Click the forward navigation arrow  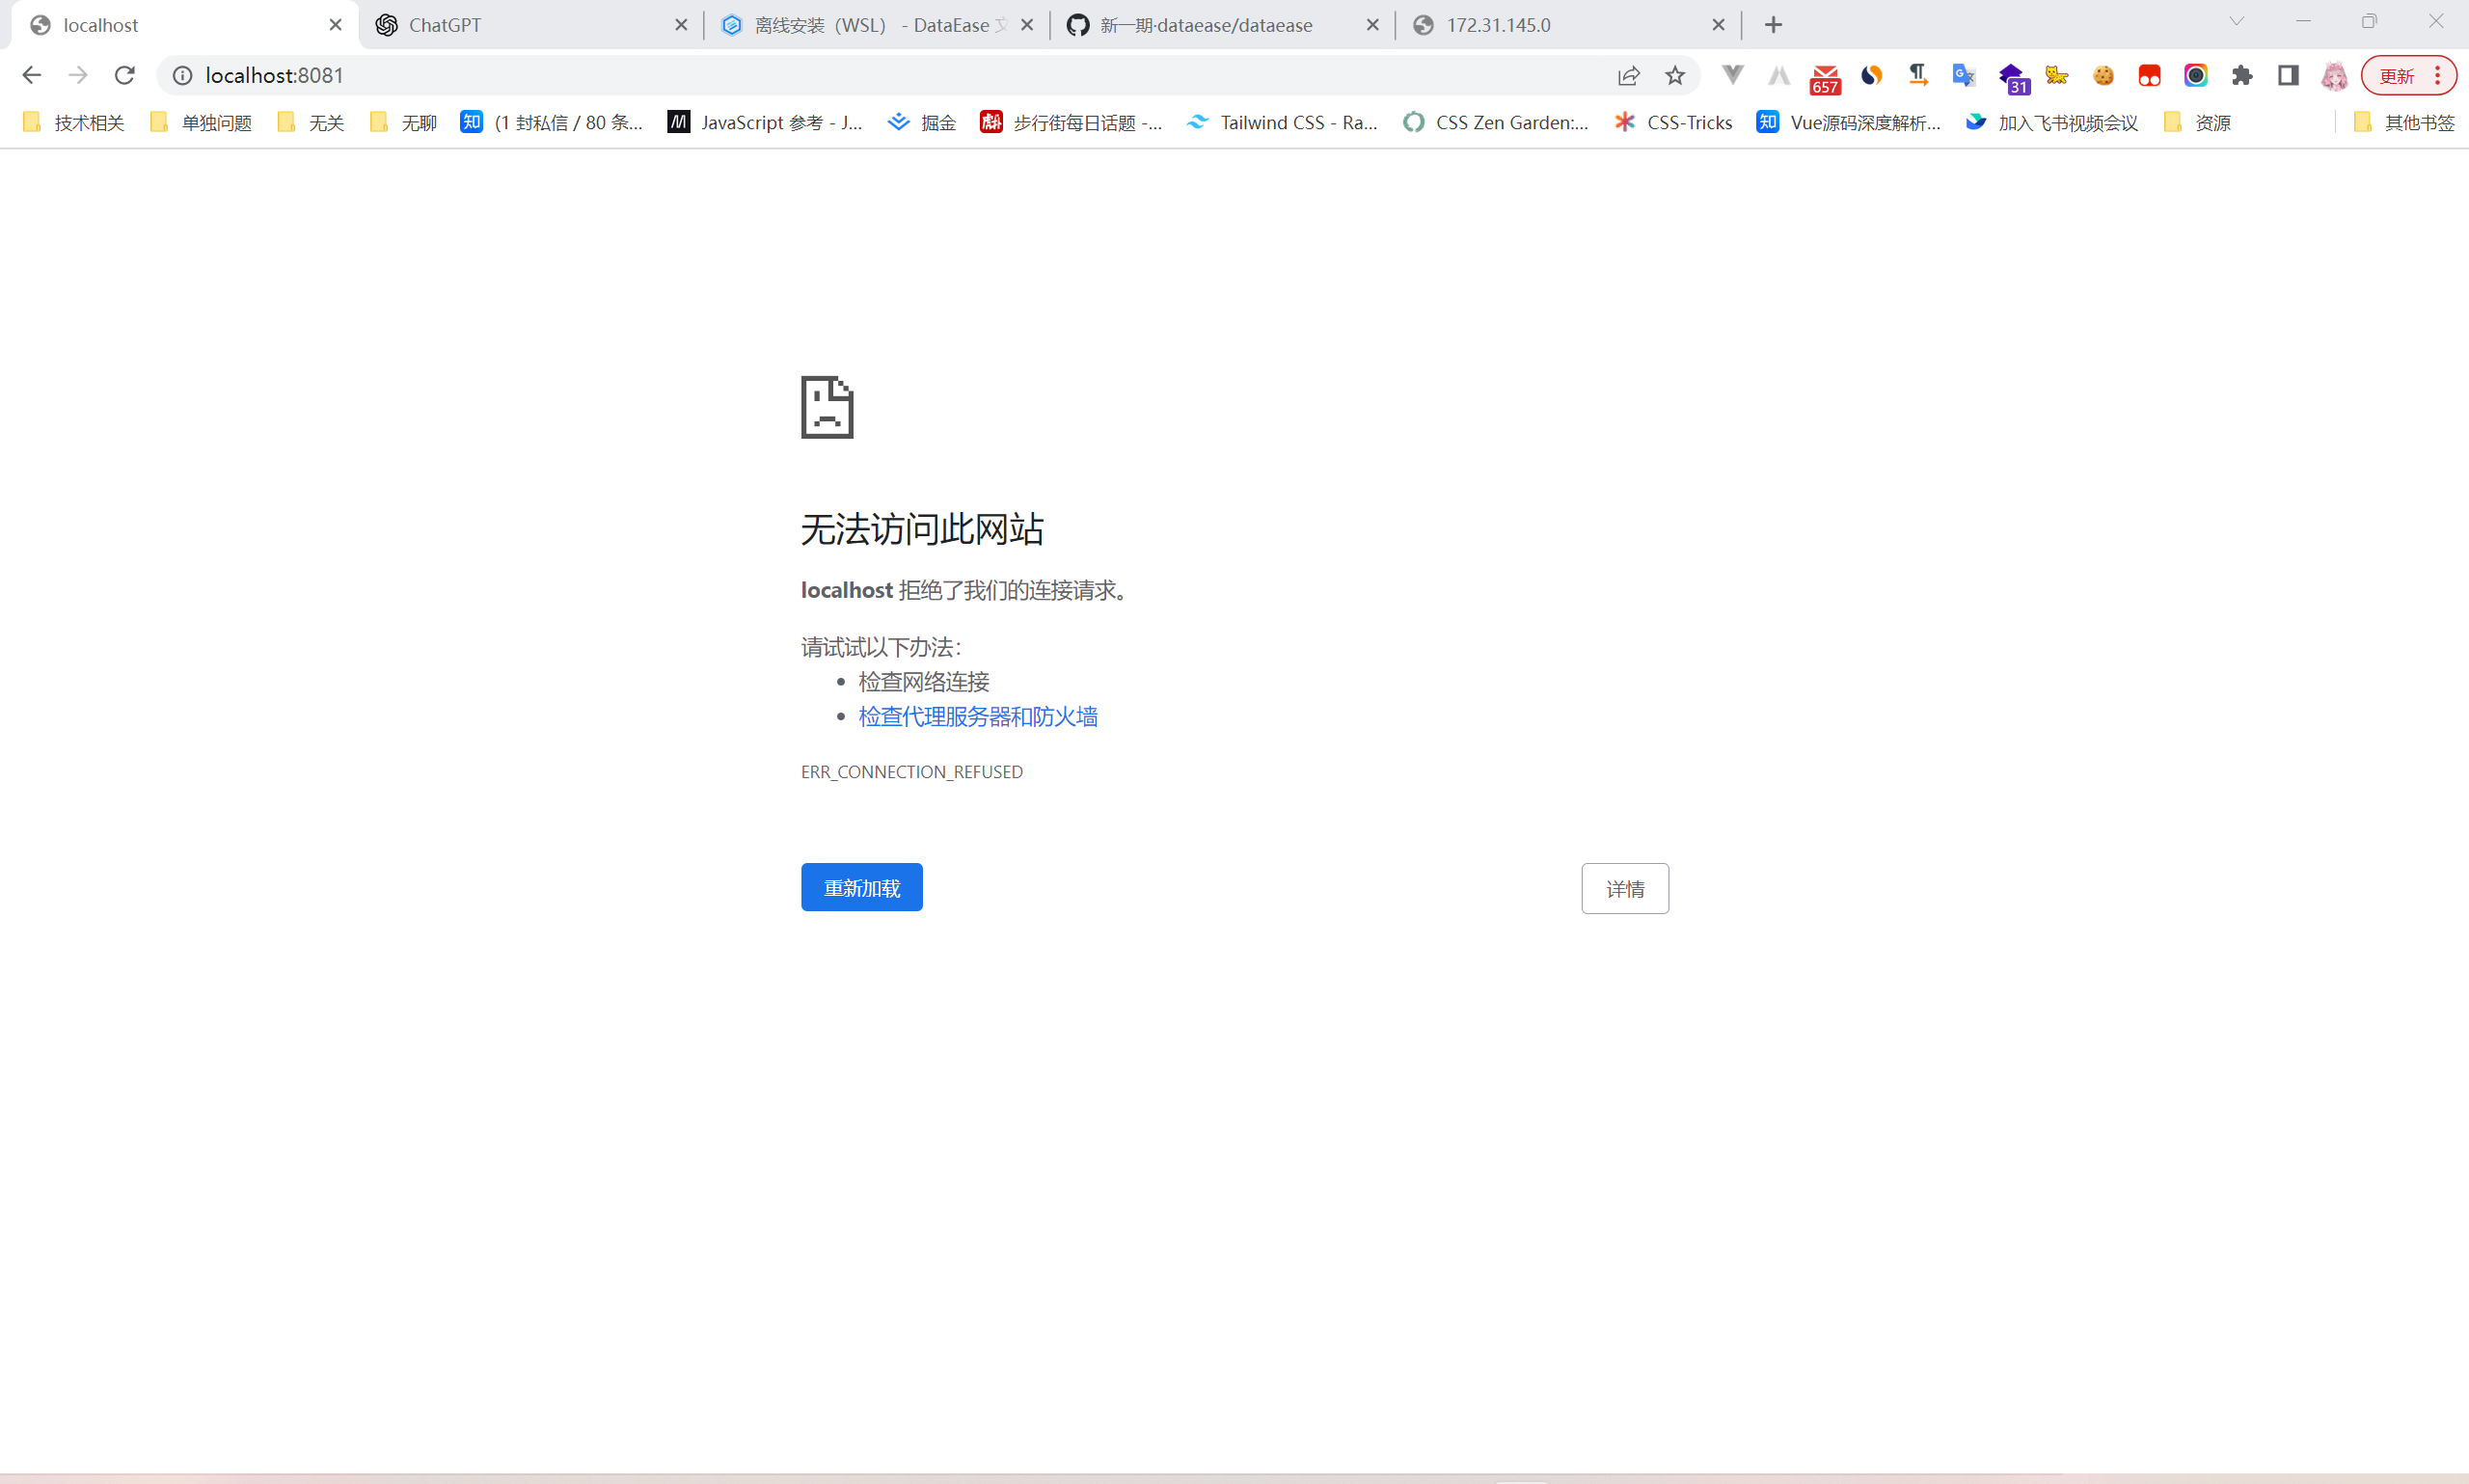tap(78, 75)
